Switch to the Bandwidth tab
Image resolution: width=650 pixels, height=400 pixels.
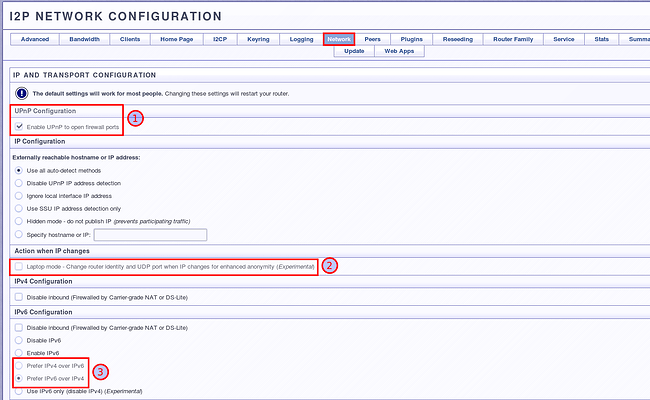coord(85,39)
